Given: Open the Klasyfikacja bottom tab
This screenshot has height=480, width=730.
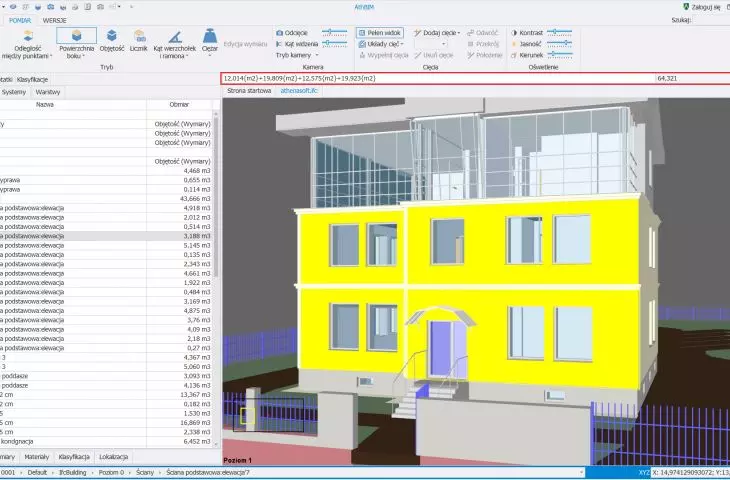Looking at the screenshot, I should click(74, 457).
